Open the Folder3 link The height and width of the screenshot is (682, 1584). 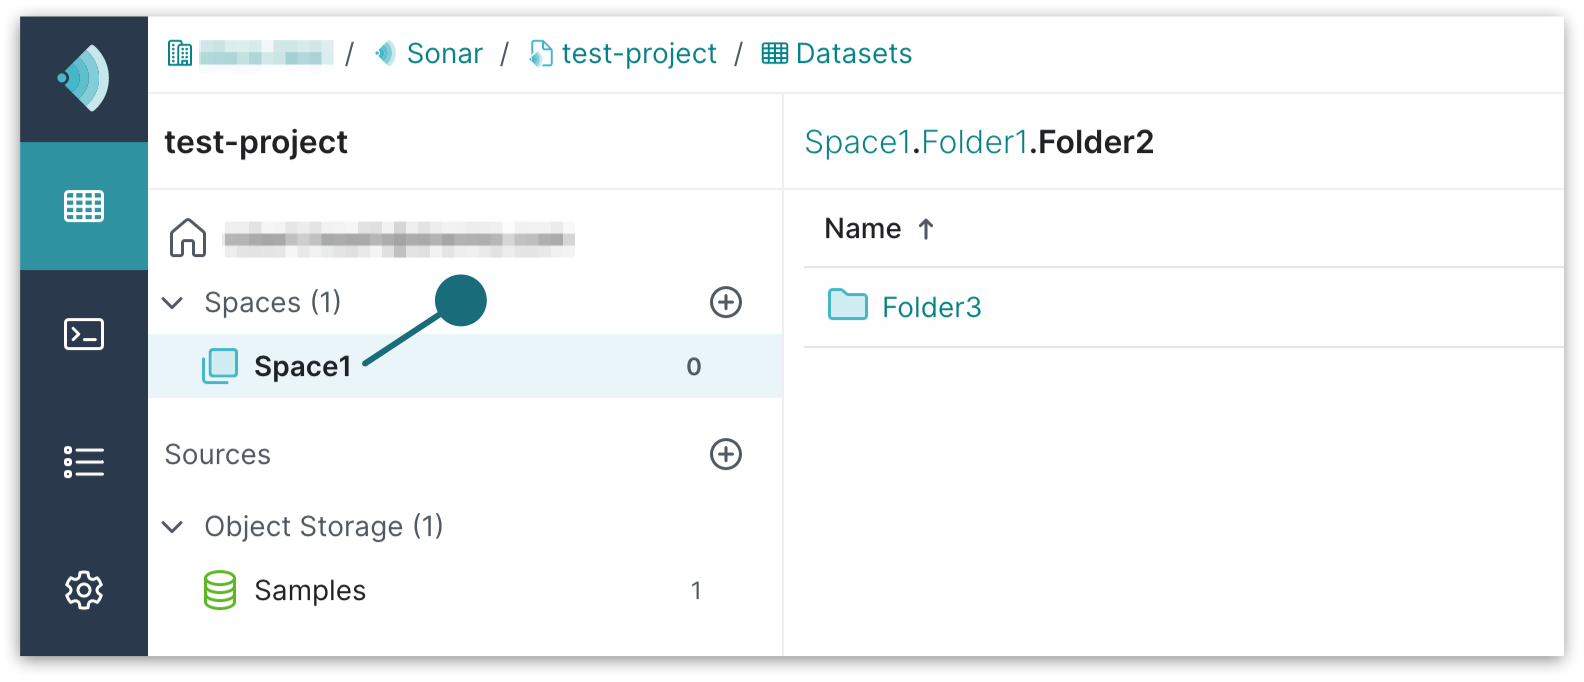tap(931, 307)
